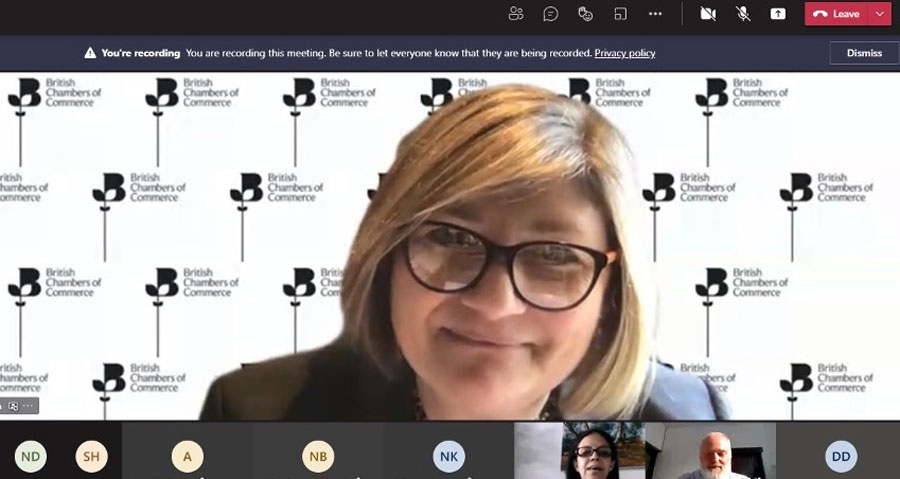Click 'You're recording' banner text
900x479 pixels.
coord(141,53)
